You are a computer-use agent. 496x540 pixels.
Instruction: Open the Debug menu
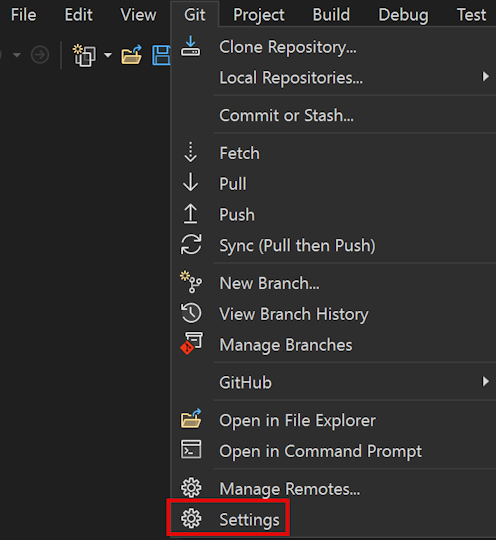tap(403, 15)
